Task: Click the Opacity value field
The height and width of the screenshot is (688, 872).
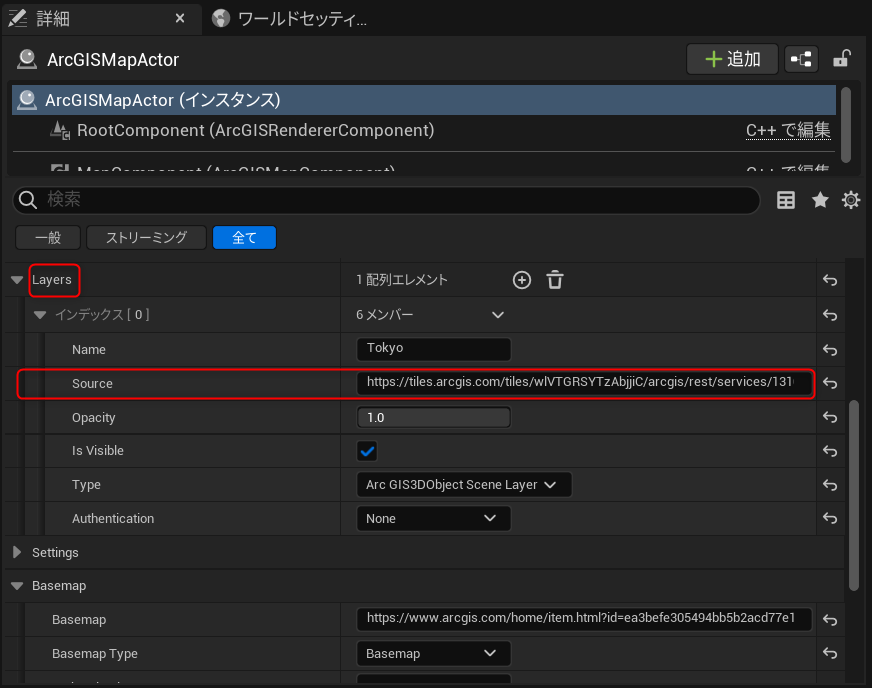Action: point(434,417)
